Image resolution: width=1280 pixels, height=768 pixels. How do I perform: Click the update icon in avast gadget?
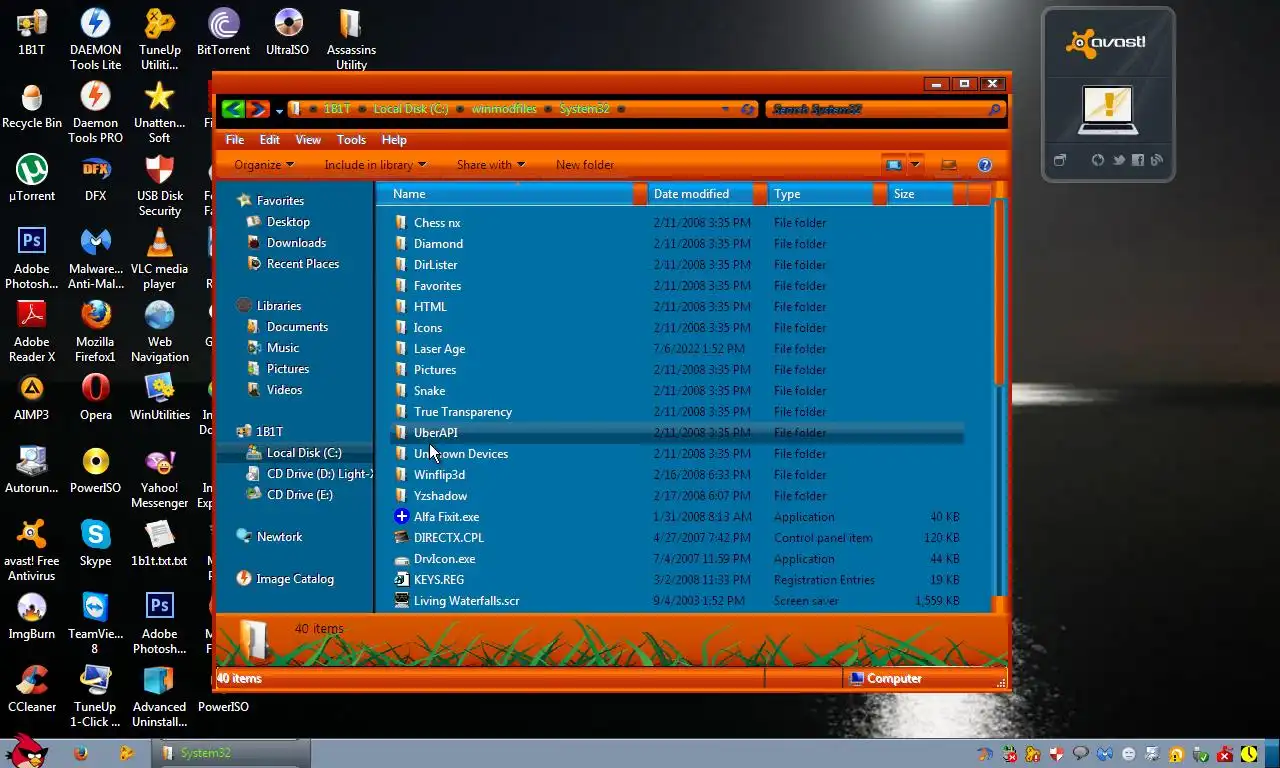click(x=1097, y=160)
